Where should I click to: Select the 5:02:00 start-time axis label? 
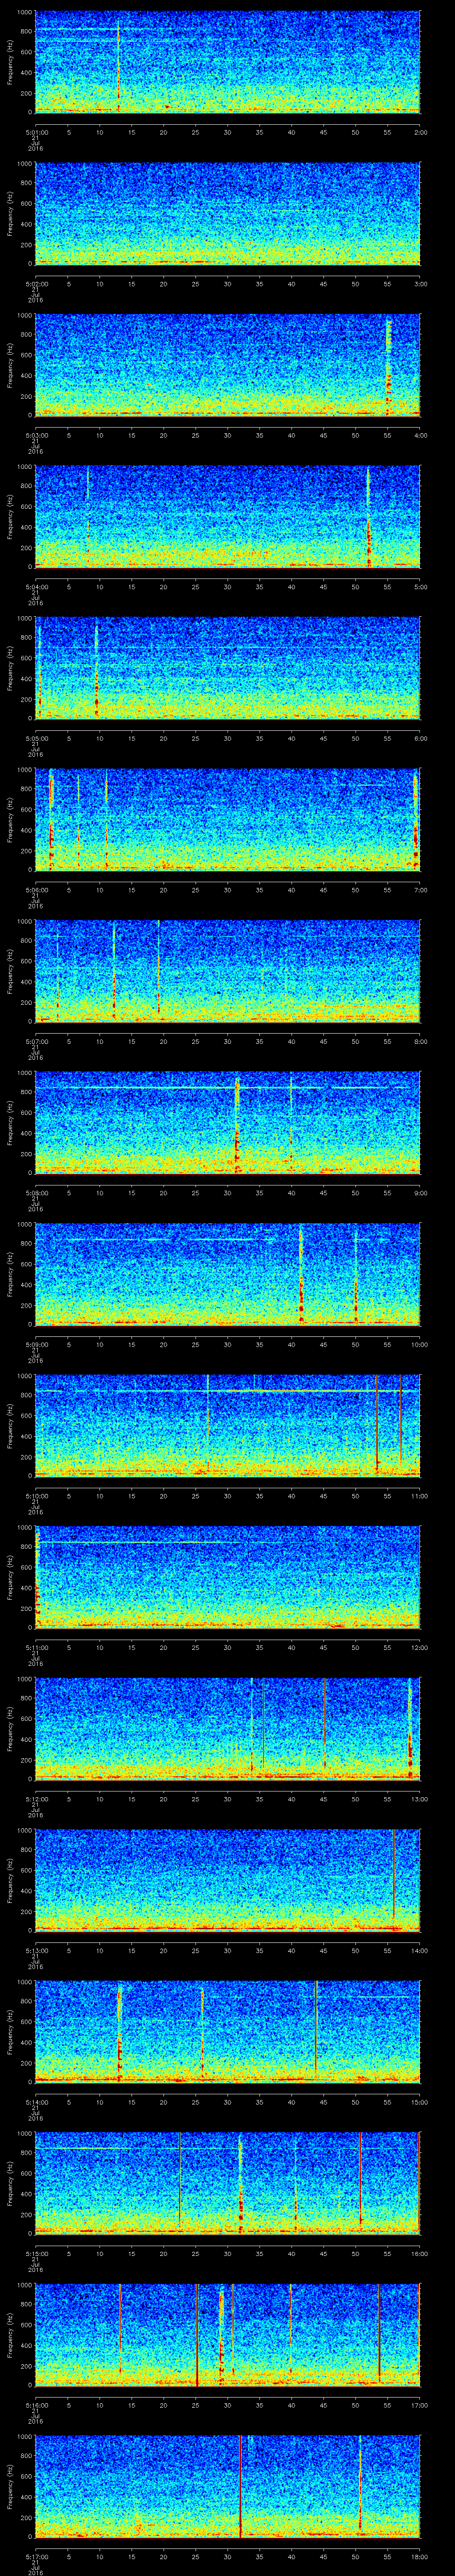point(36,284)
